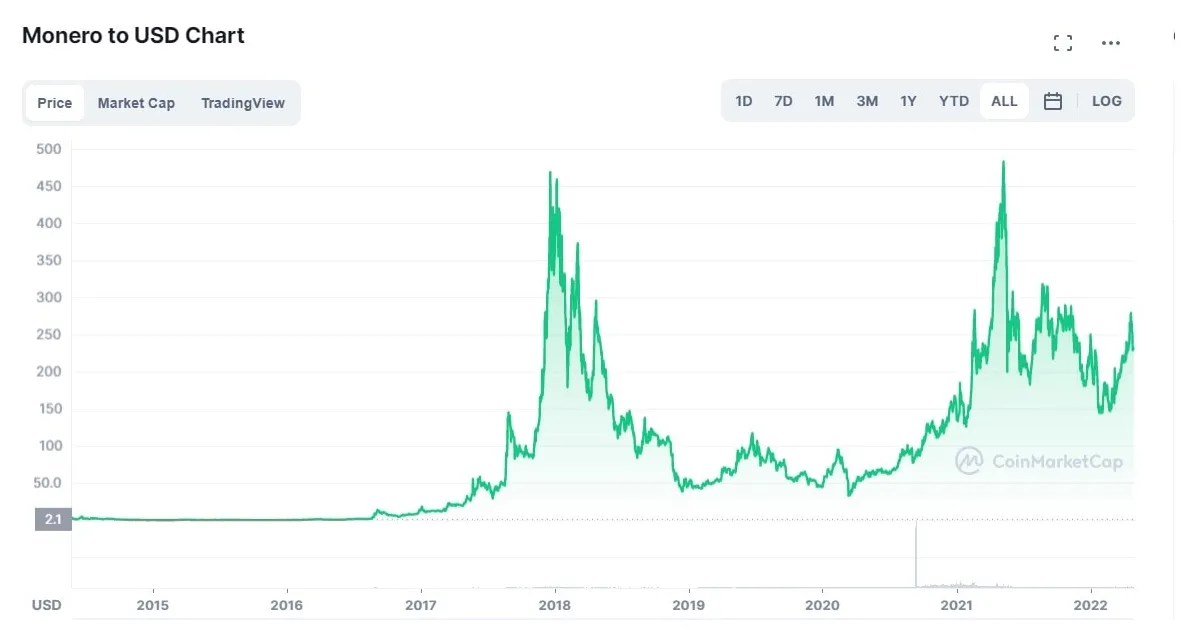Select the Price tab
This screenshot has height=630, width=1185.
click(x=54, y=102)
